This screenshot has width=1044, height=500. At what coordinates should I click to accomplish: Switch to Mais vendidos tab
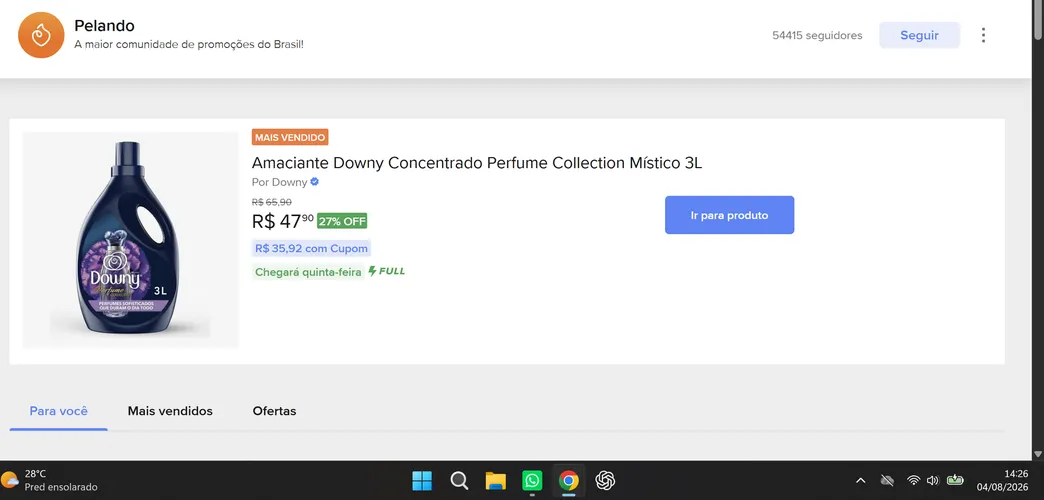(170, 411)
